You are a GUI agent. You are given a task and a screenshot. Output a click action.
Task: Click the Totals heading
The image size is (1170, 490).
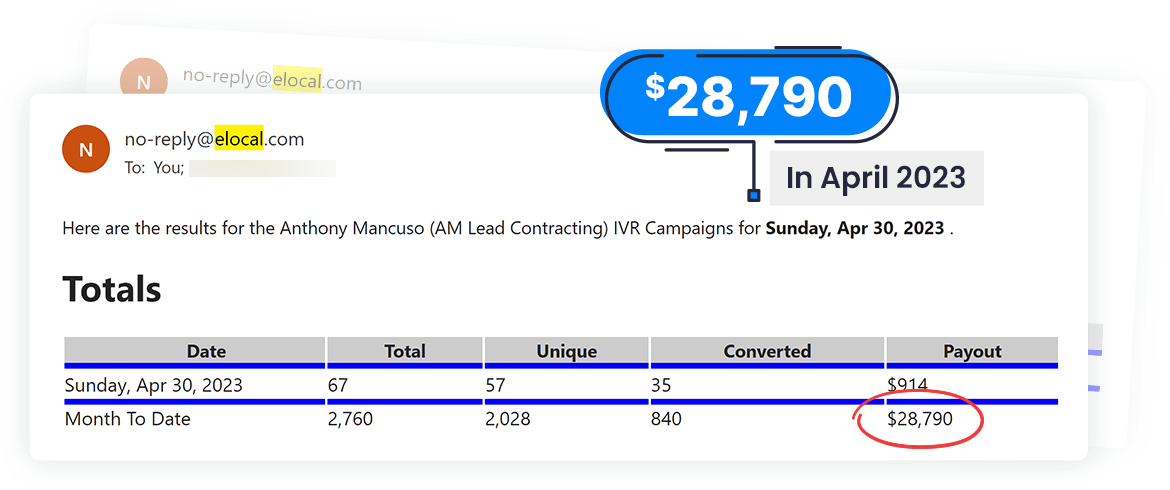click(112, 290)
